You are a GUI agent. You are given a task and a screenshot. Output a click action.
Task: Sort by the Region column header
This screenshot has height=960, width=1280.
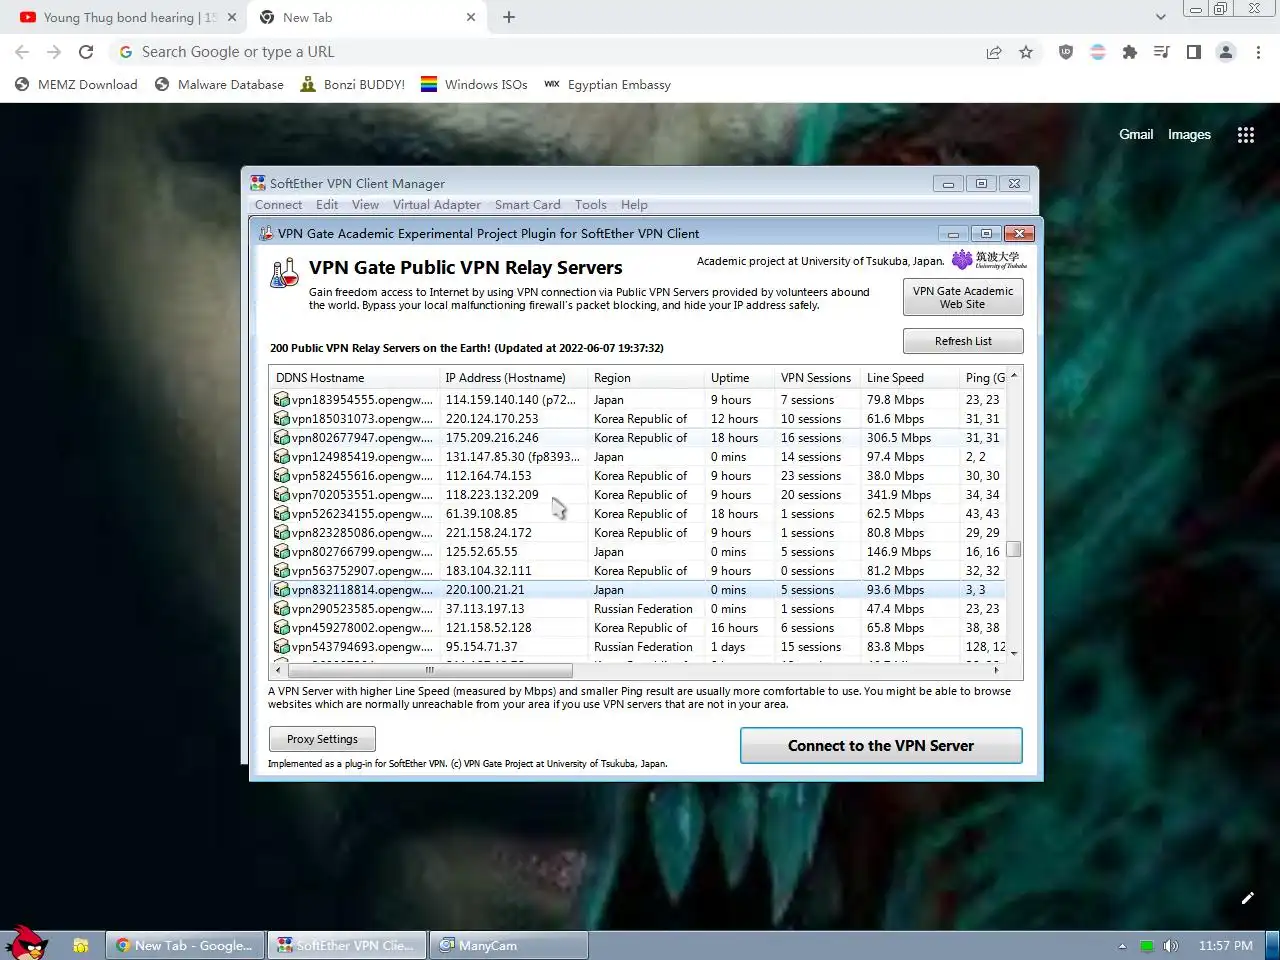pos(646,378)
